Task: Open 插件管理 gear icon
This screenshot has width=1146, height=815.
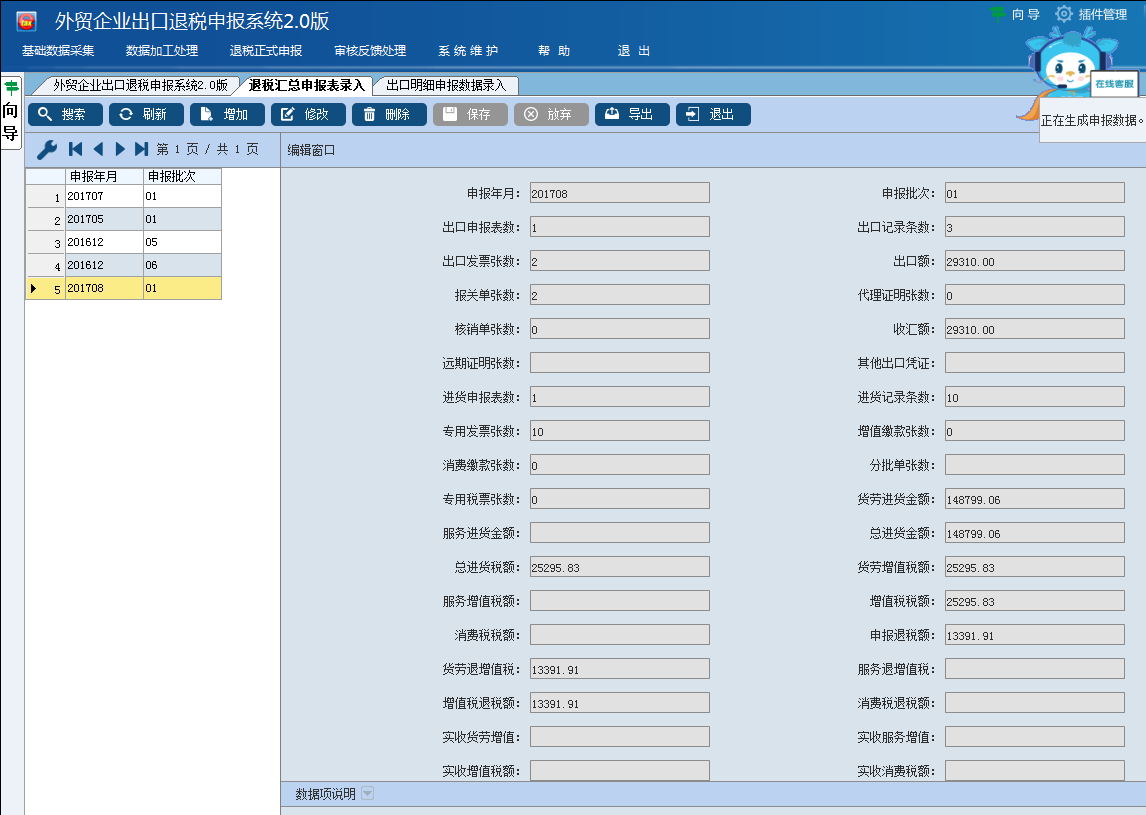Action: click(x=1064, y=14)
